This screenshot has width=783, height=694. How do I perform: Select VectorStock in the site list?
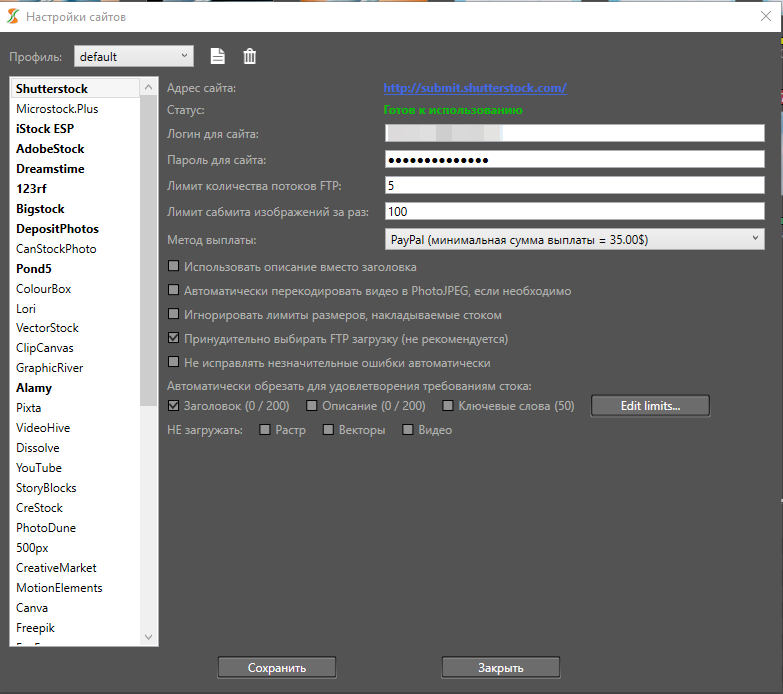pyautogui.click(x=75, y=328)
